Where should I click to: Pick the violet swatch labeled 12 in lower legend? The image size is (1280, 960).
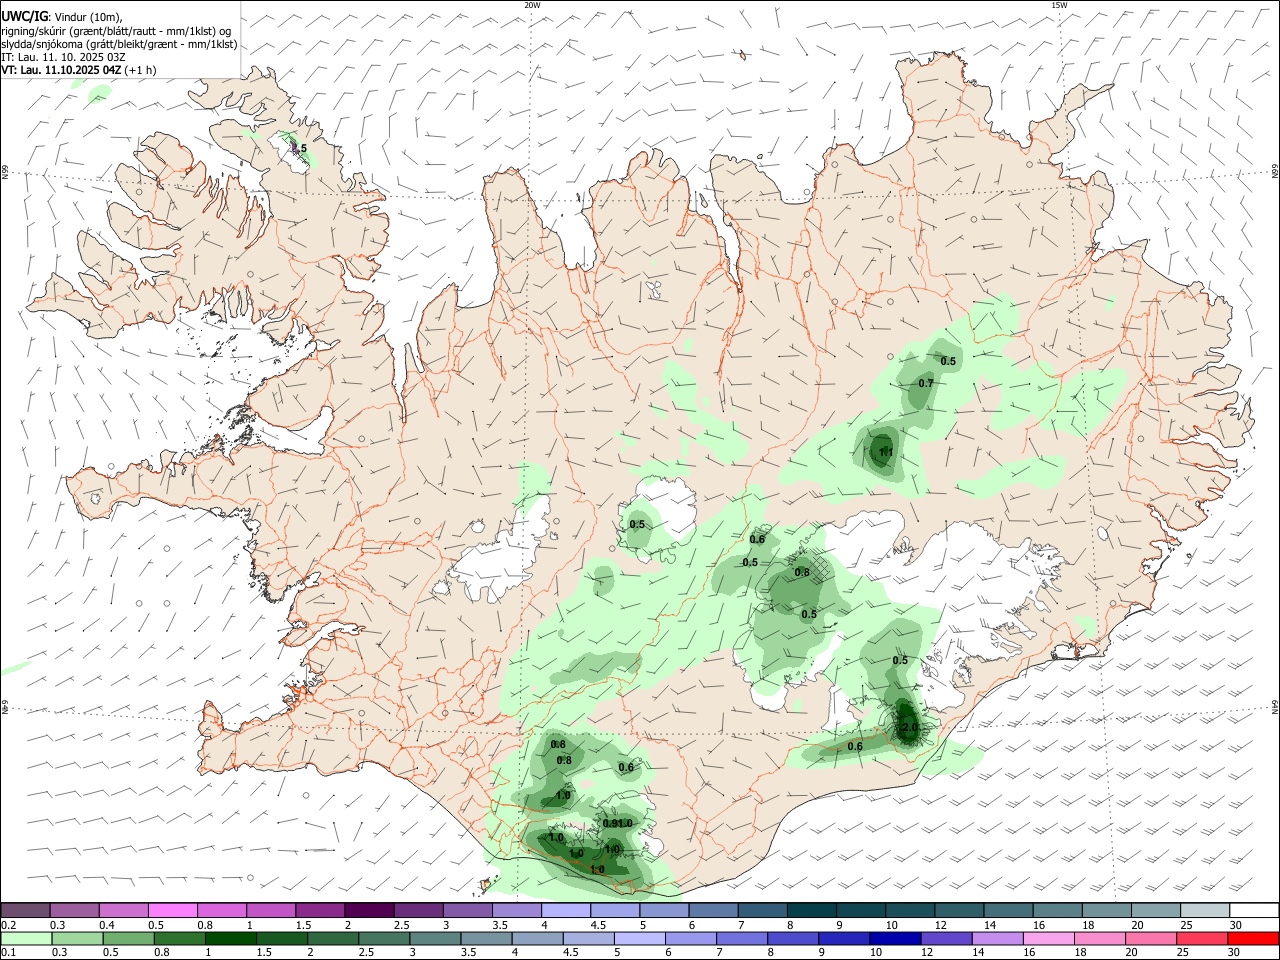[946, 938]
